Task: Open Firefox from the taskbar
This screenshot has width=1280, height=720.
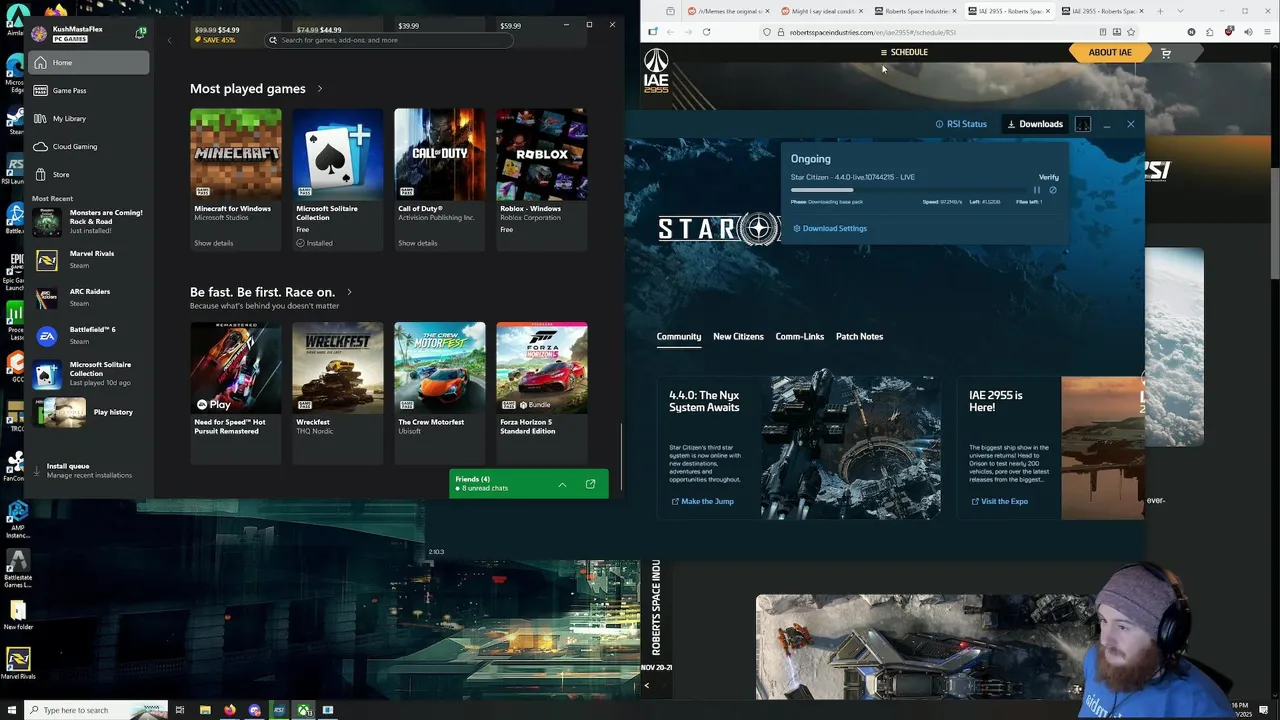Action: [x=230, y=710]
